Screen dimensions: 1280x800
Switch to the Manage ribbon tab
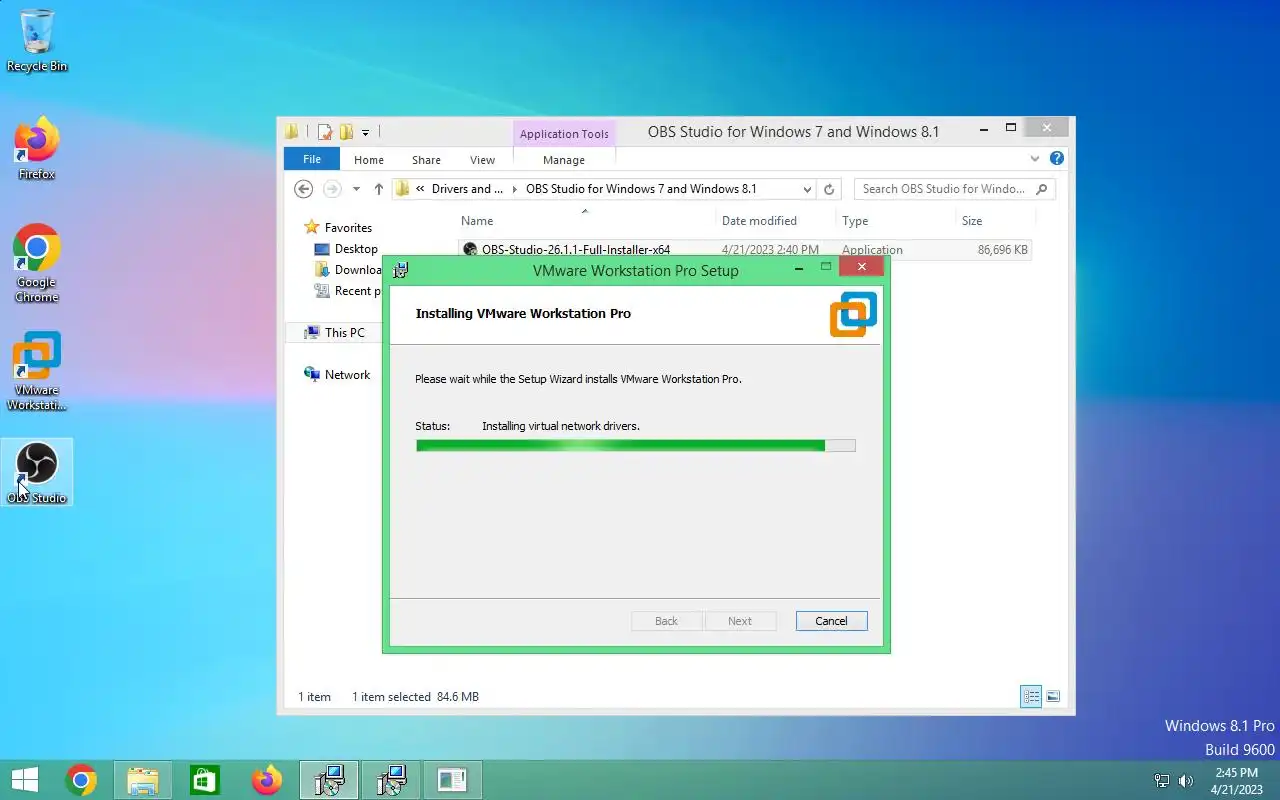564,160
